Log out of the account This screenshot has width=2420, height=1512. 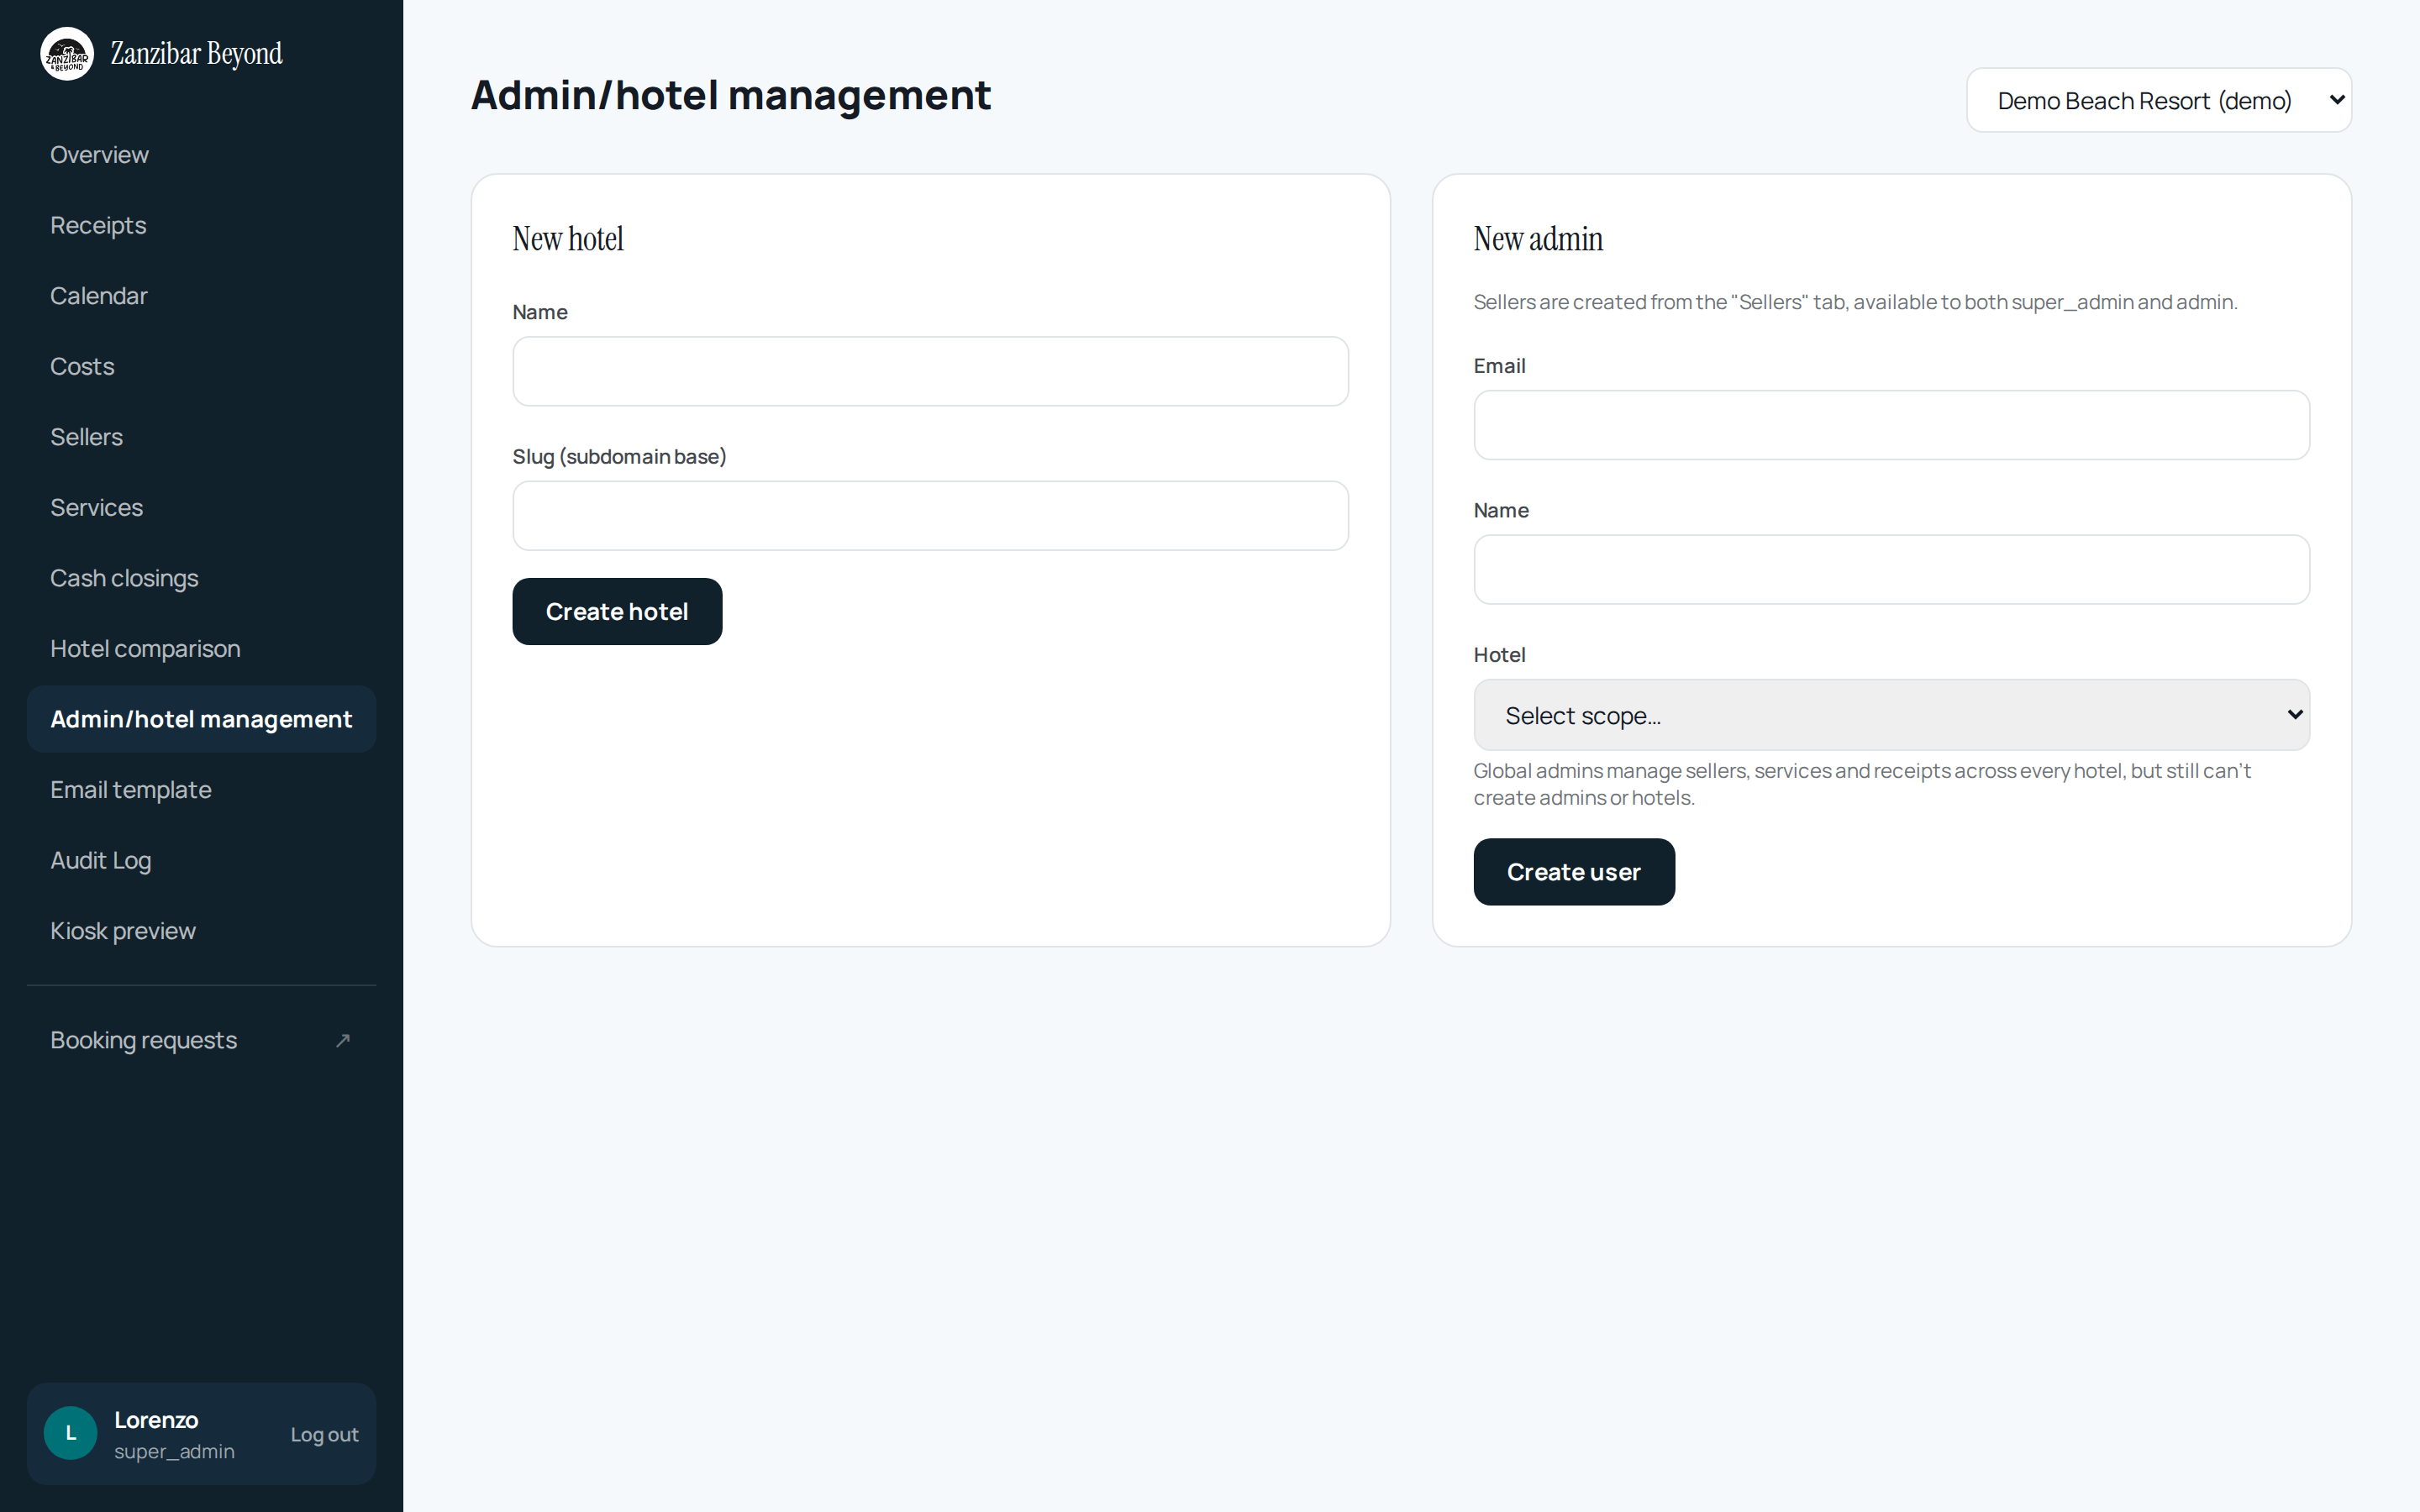click(324, 1434)
